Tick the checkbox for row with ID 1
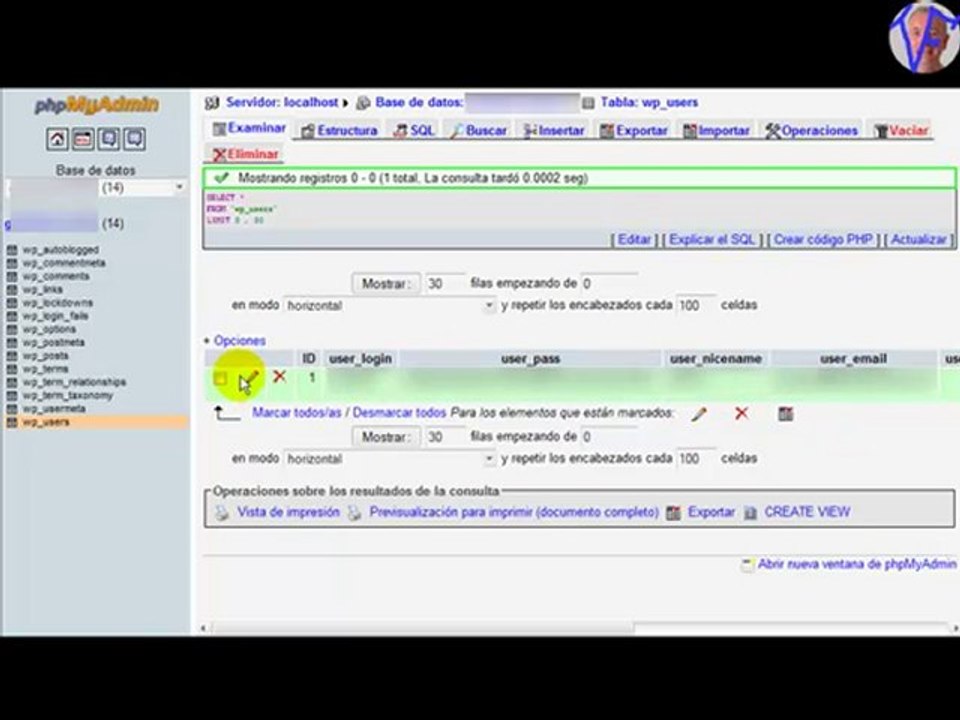Viewport: 960px width, 720px height. [x=220, y=378]
